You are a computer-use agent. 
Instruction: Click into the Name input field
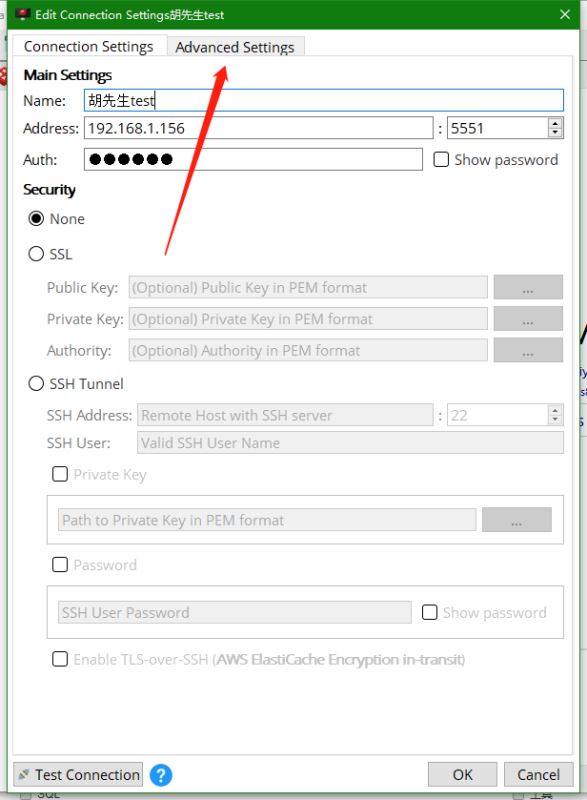324,100
